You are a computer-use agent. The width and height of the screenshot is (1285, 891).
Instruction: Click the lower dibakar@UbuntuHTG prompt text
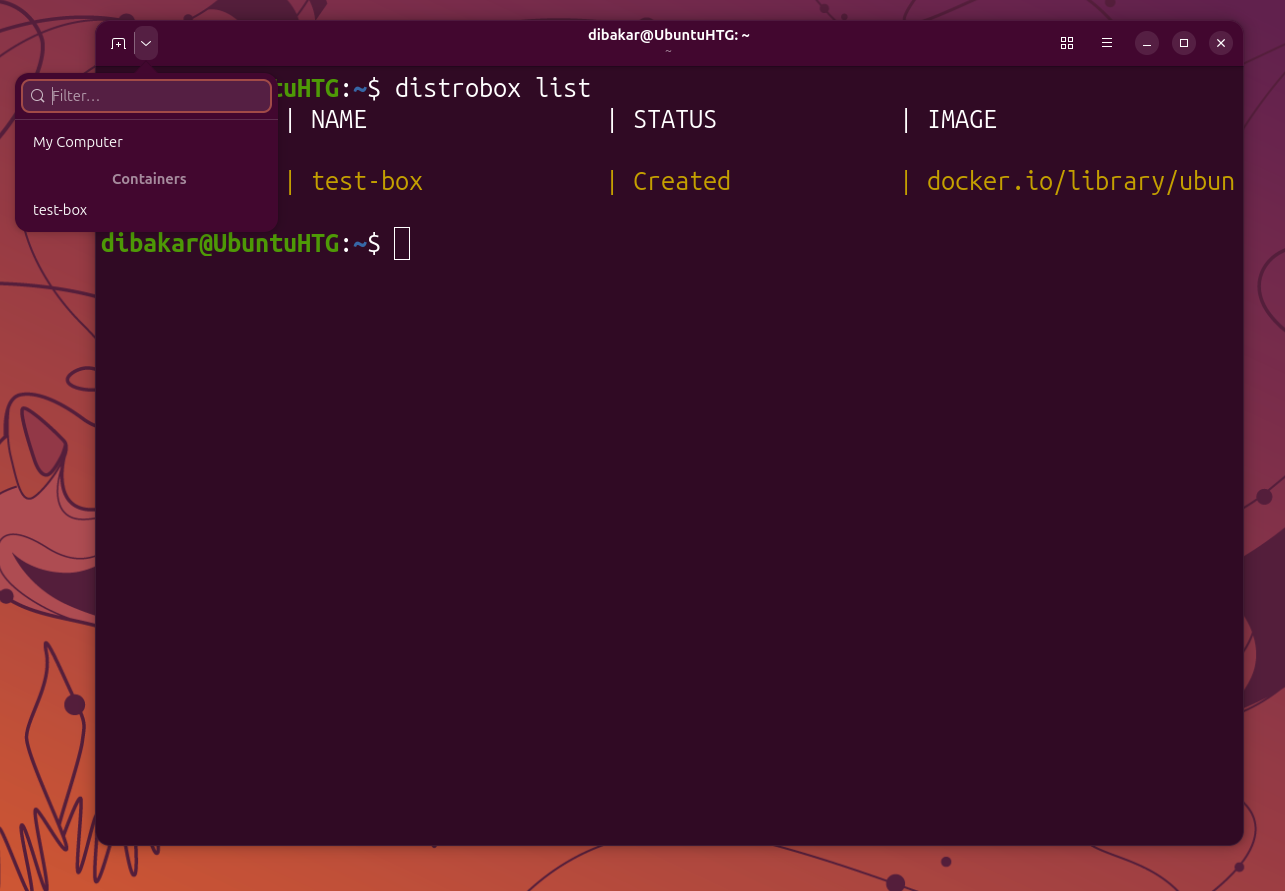(220, 243)
